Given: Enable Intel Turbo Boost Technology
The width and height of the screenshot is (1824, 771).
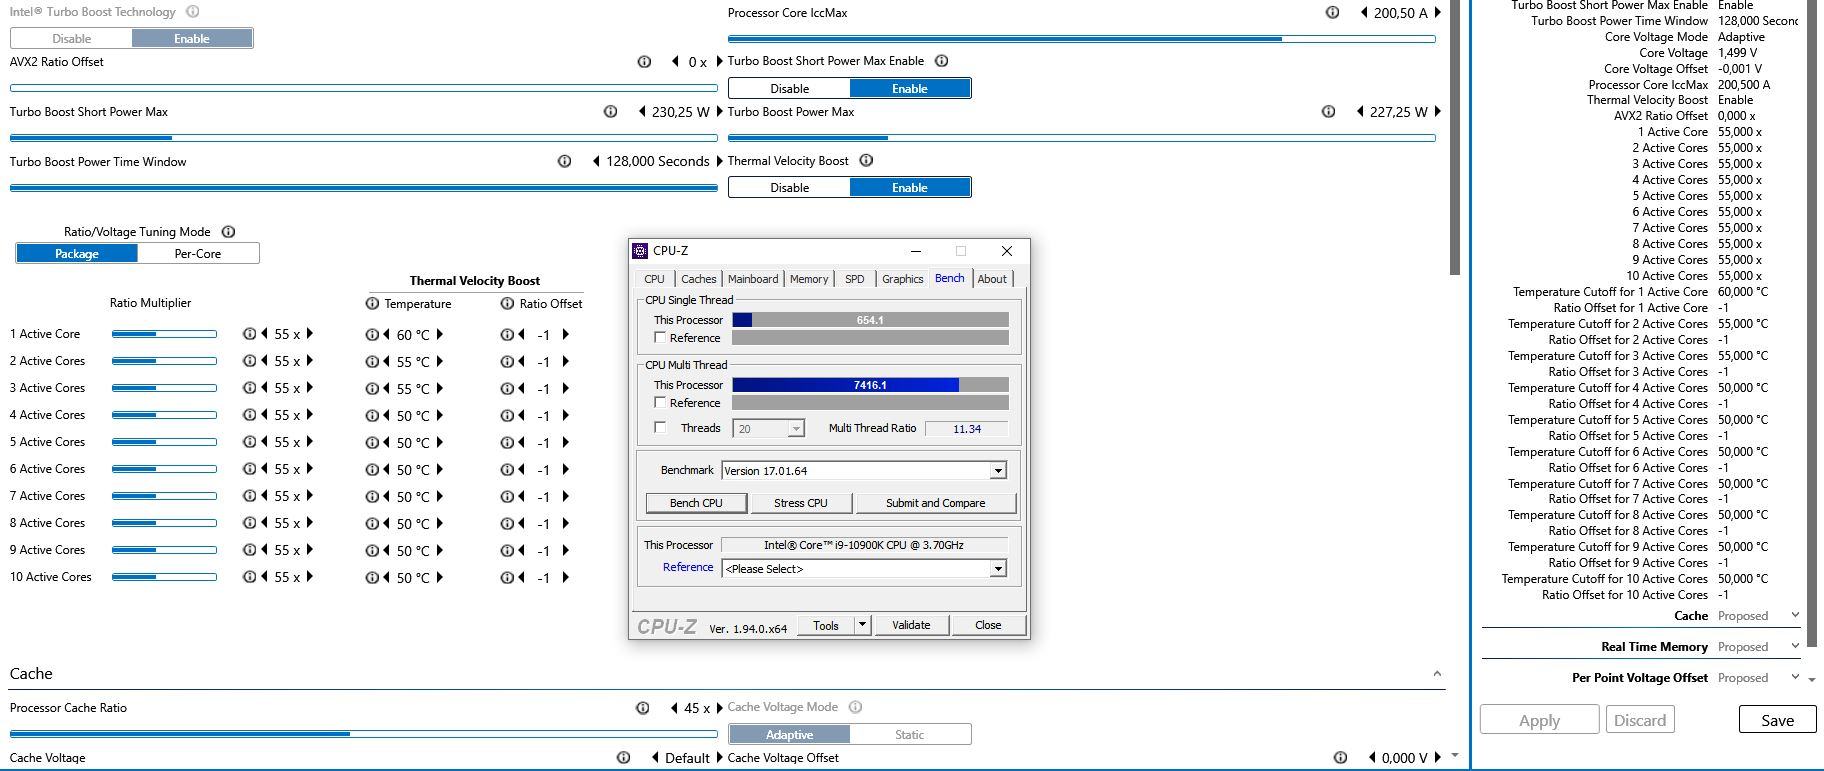Looking at the screenshot, I should click(x=192, y=38).
